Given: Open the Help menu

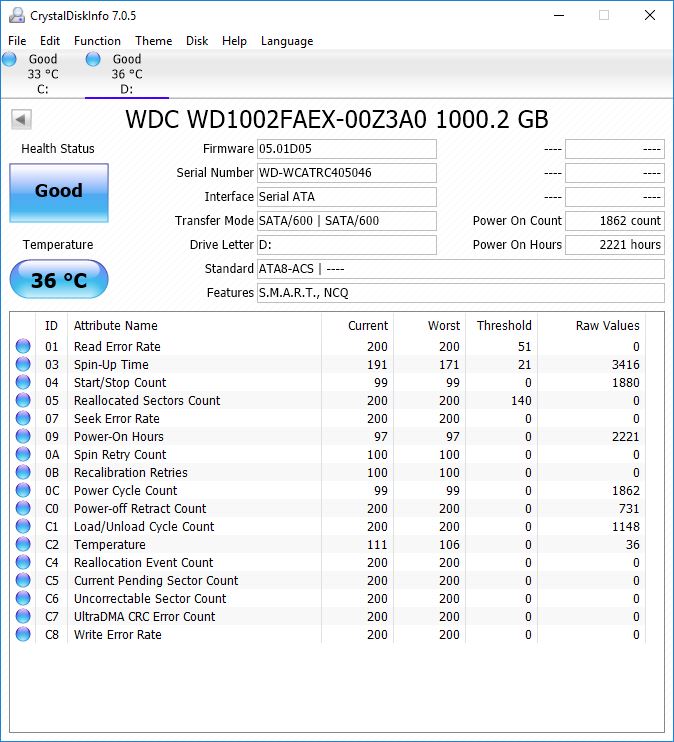Looking at the screenshot, I should tap(234, 41).
